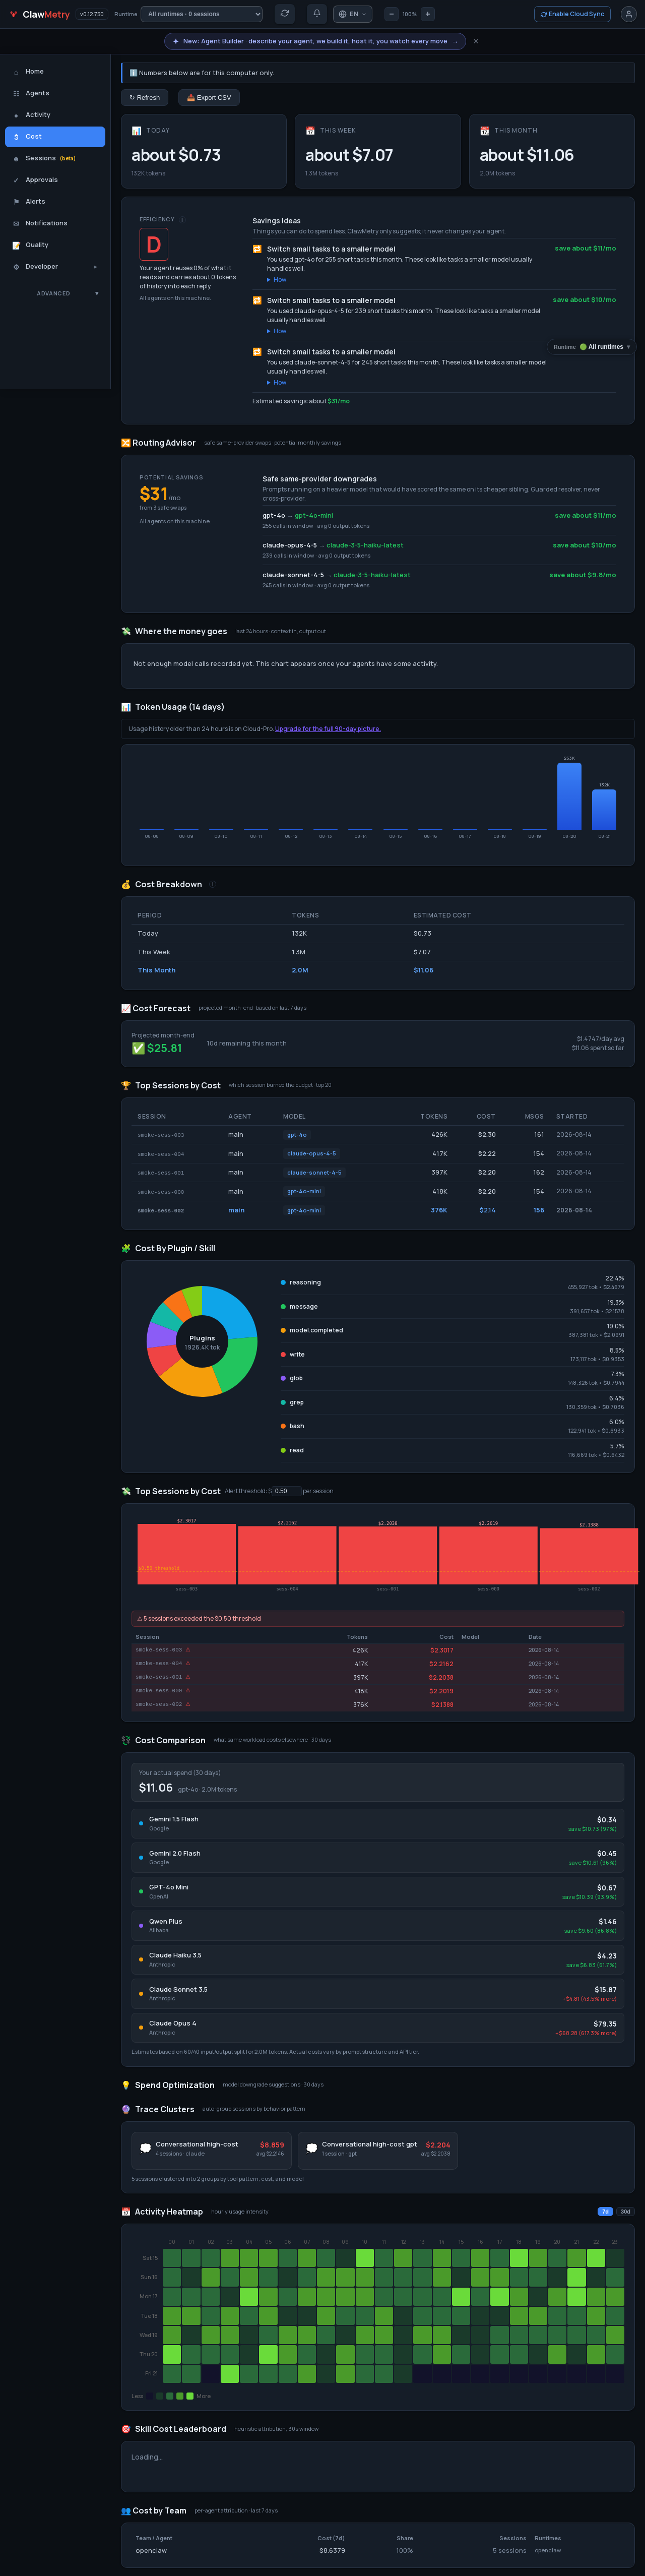Click the Routing Advisor shuffle icon
The height and width of the screenshot is (2576, 645).
[126, 443]
